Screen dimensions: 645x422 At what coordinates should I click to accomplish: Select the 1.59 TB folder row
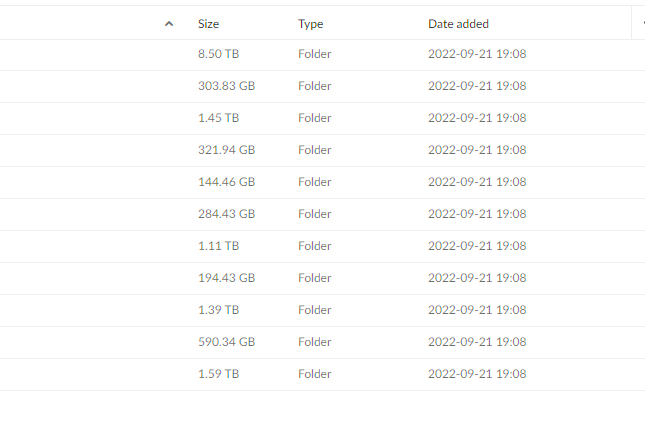point(218,374)
